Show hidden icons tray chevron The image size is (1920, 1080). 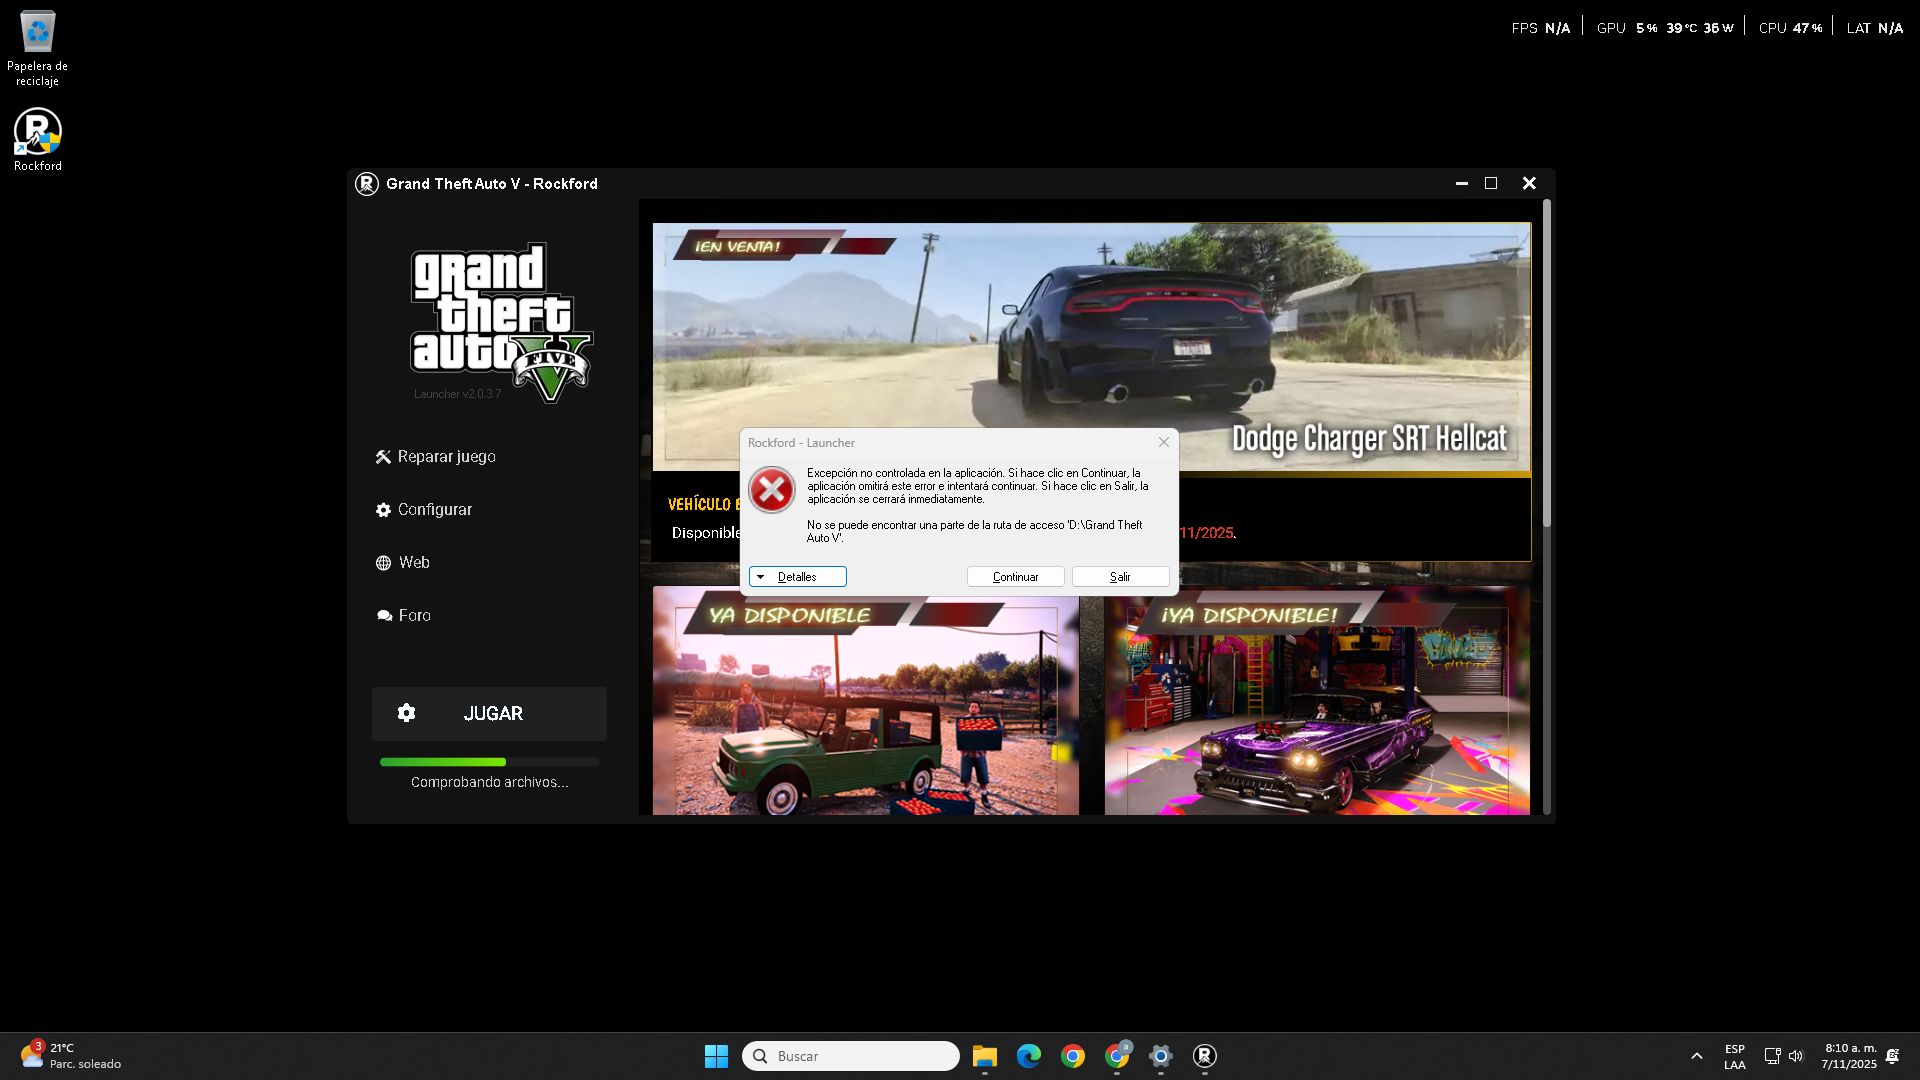click(1697, 1056)
